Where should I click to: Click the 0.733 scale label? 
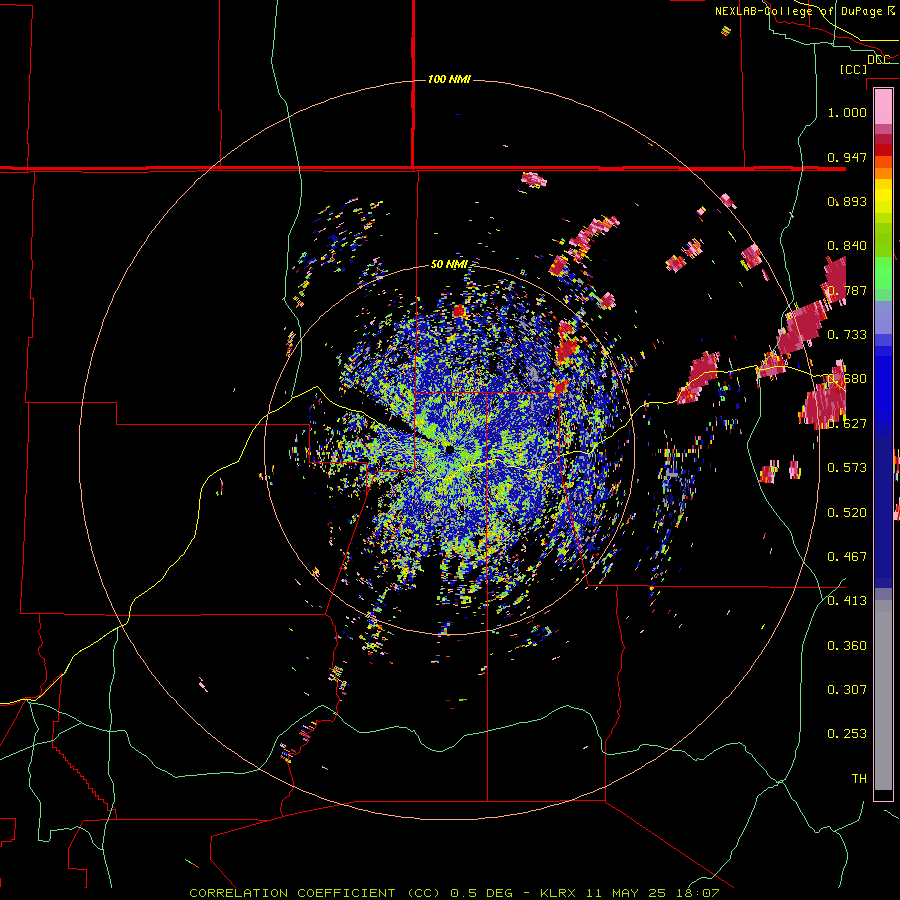coord(847,335)
